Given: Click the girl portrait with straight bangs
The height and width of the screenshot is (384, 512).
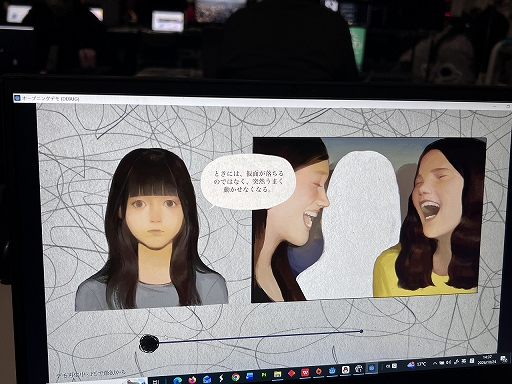Looking at the screenshot, I should point(152,230).
